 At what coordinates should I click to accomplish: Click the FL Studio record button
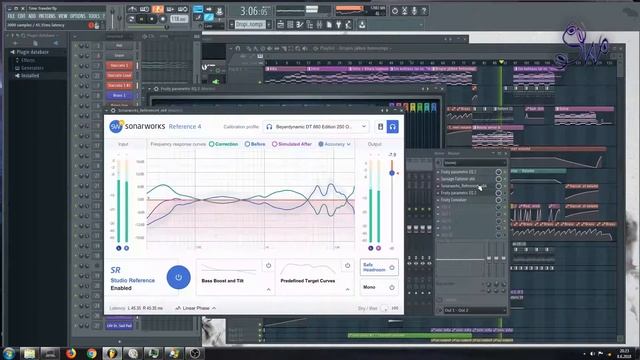162,19
